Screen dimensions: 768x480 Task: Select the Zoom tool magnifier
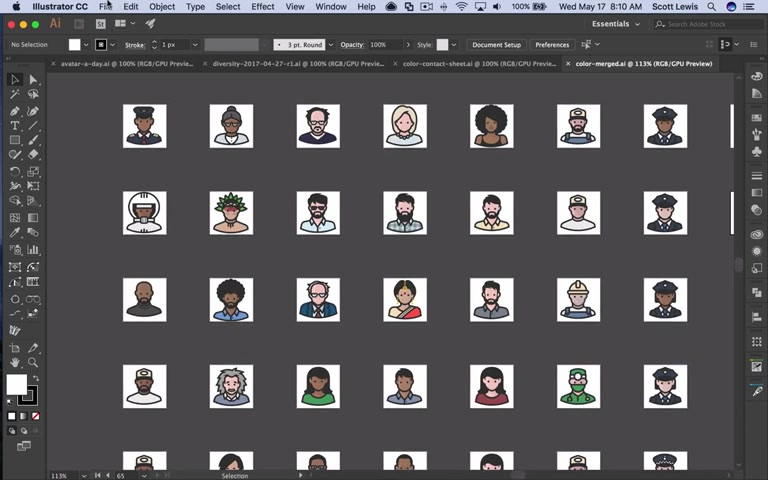(x=33, y=362)
